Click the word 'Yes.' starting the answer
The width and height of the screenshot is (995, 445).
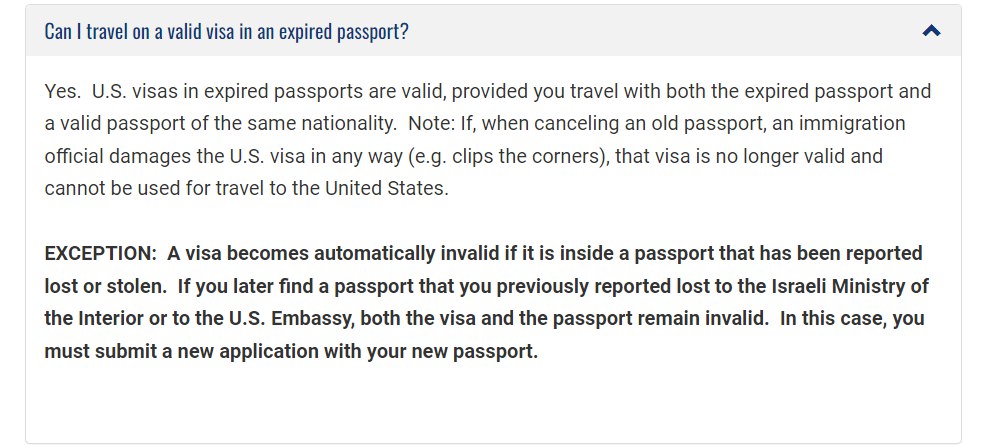(61, 92)
